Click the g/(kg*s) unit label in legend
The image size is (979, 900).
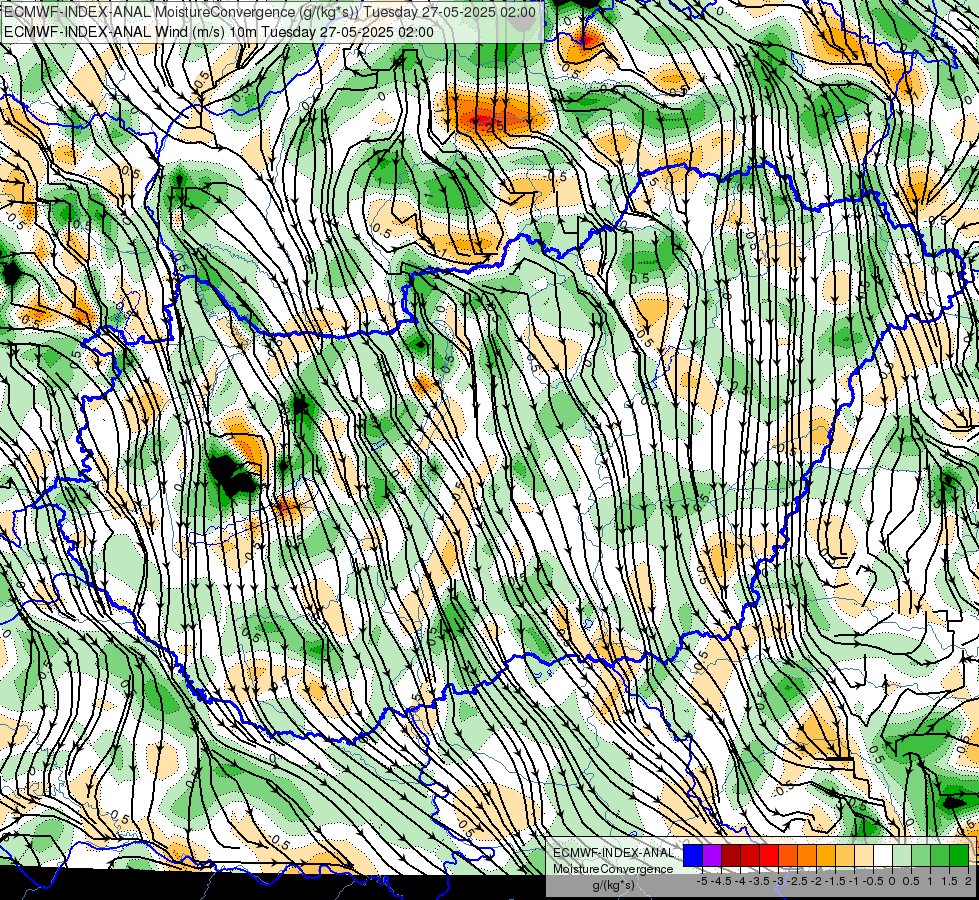click(x=614, y=885)
